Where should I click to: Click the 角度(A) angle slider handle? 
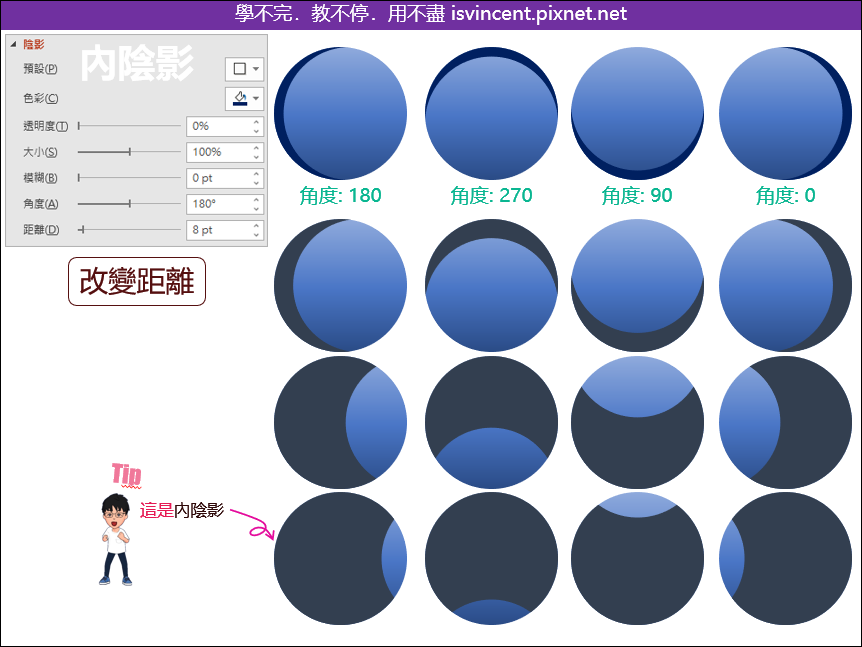point(130,203)
